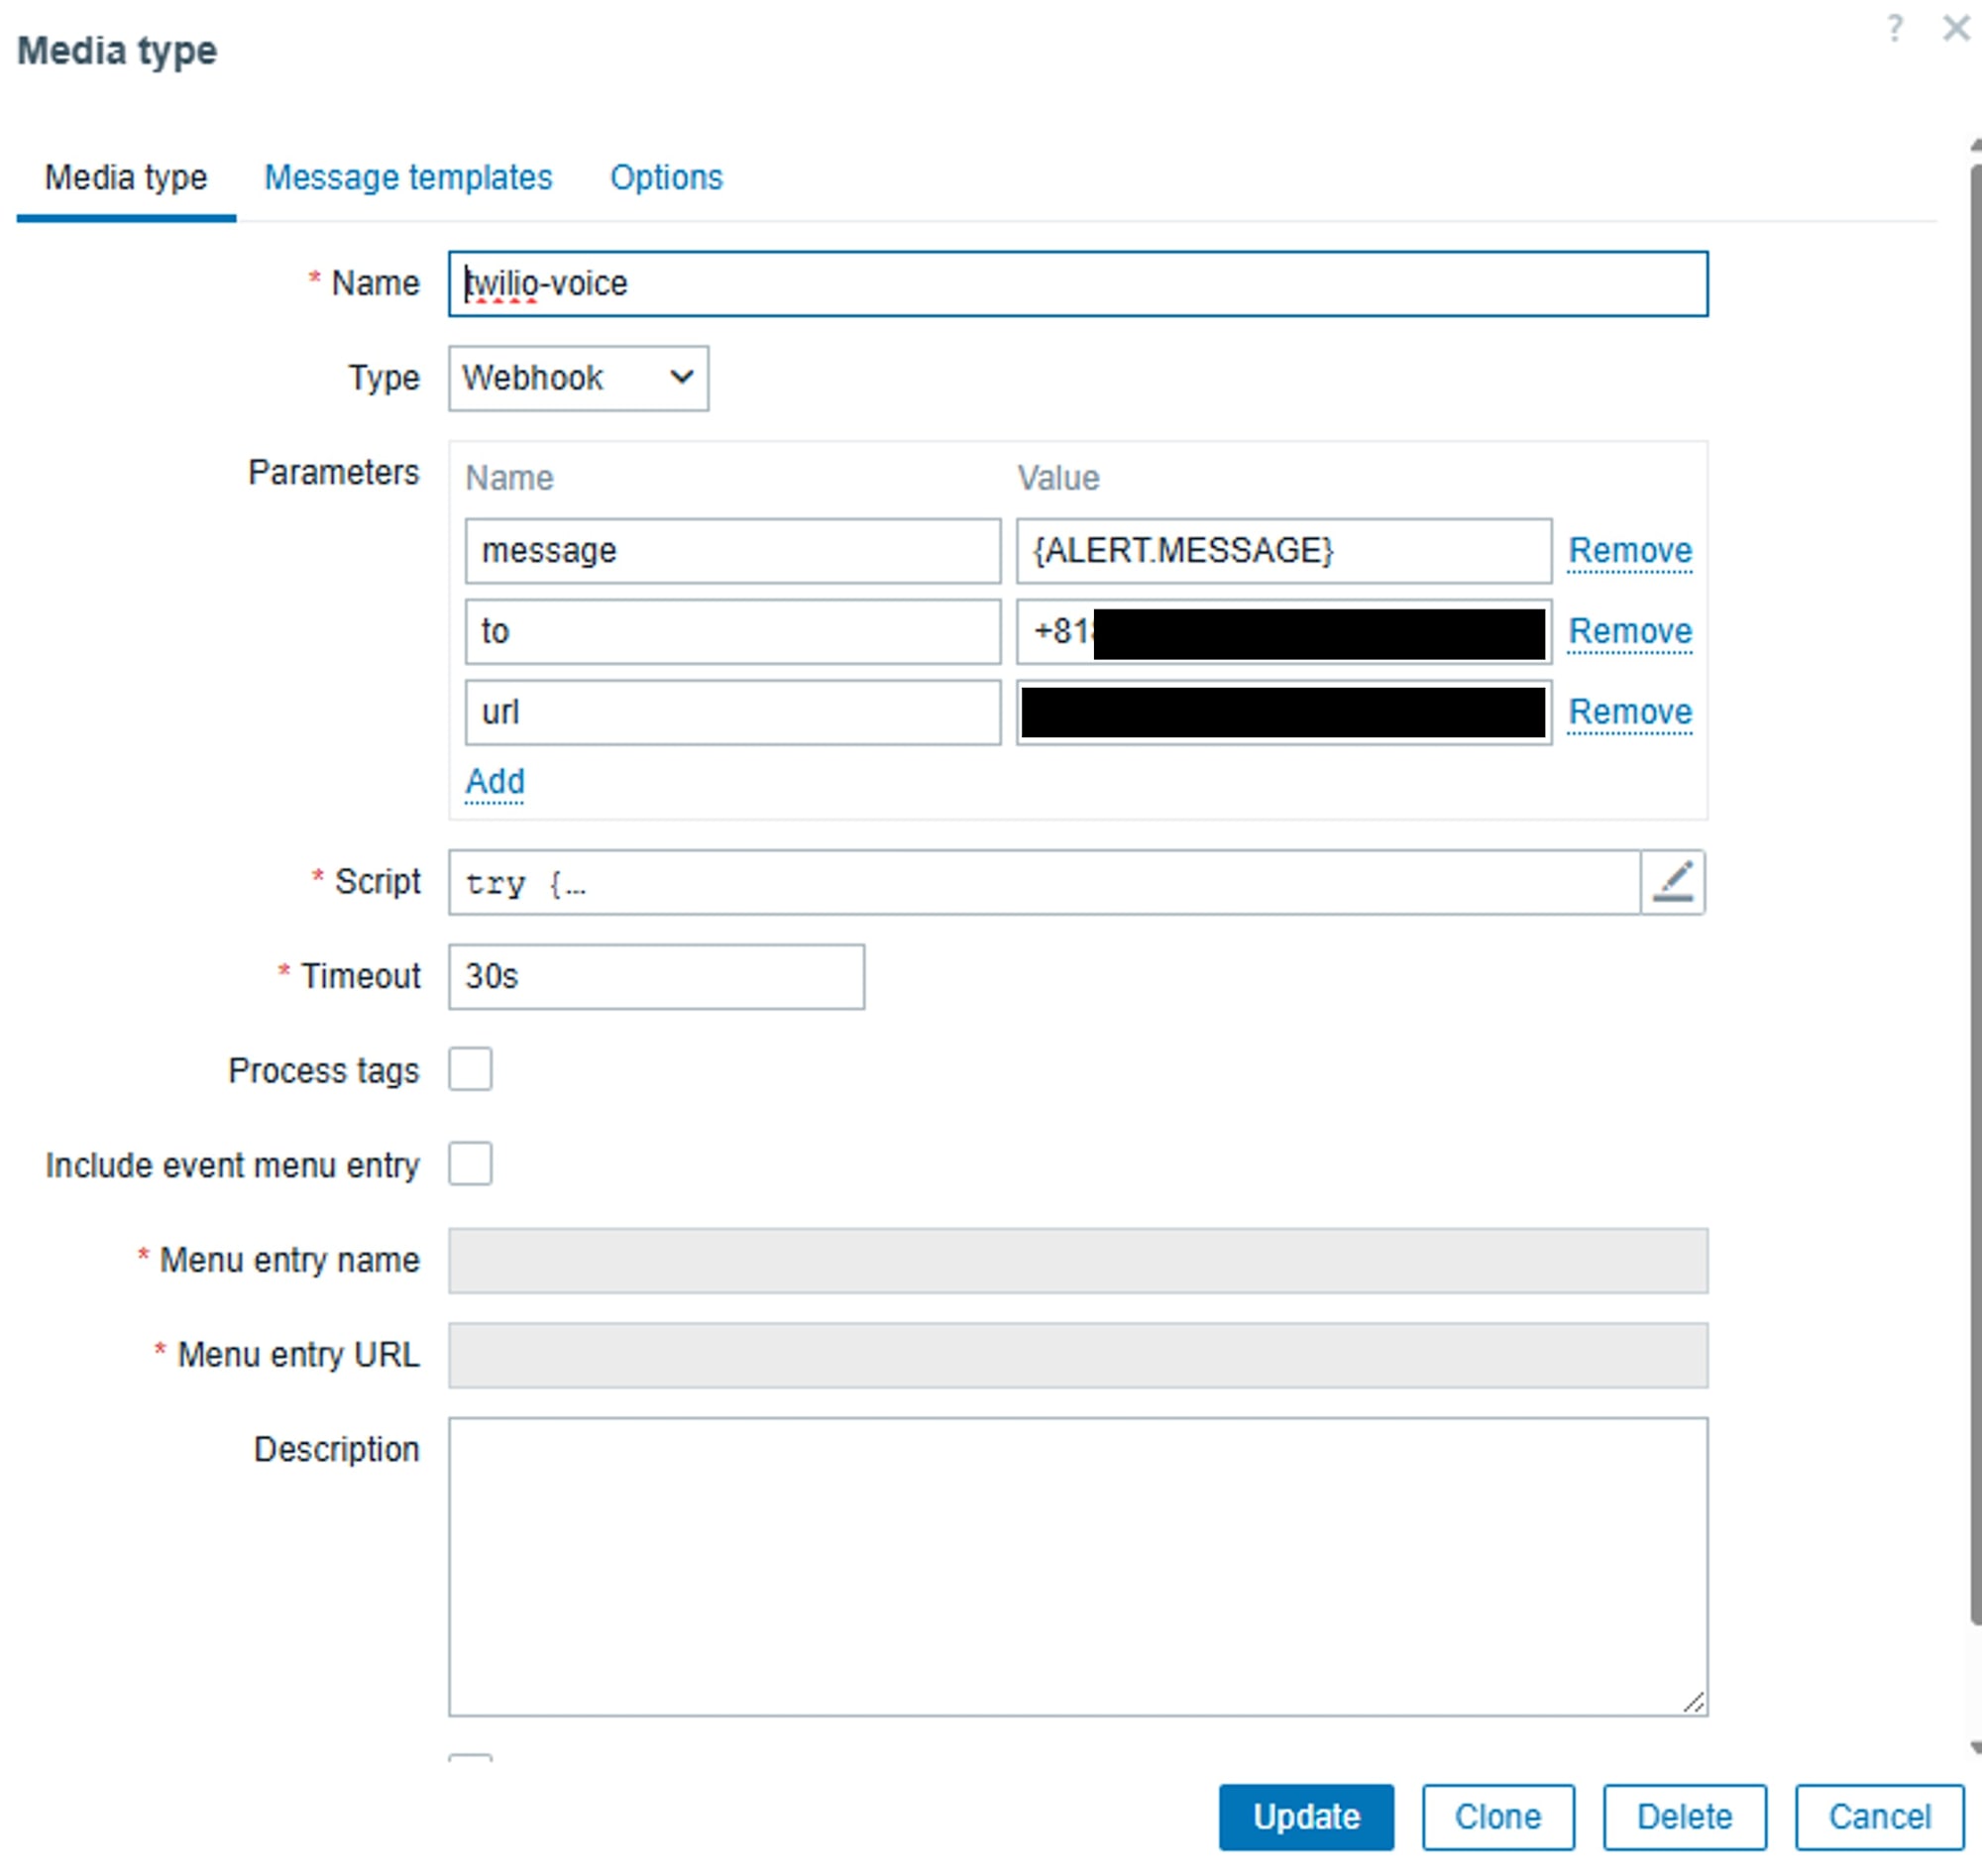Click the Delete button
The image size is (1982, 1876).
(x=1684, y=1816)
